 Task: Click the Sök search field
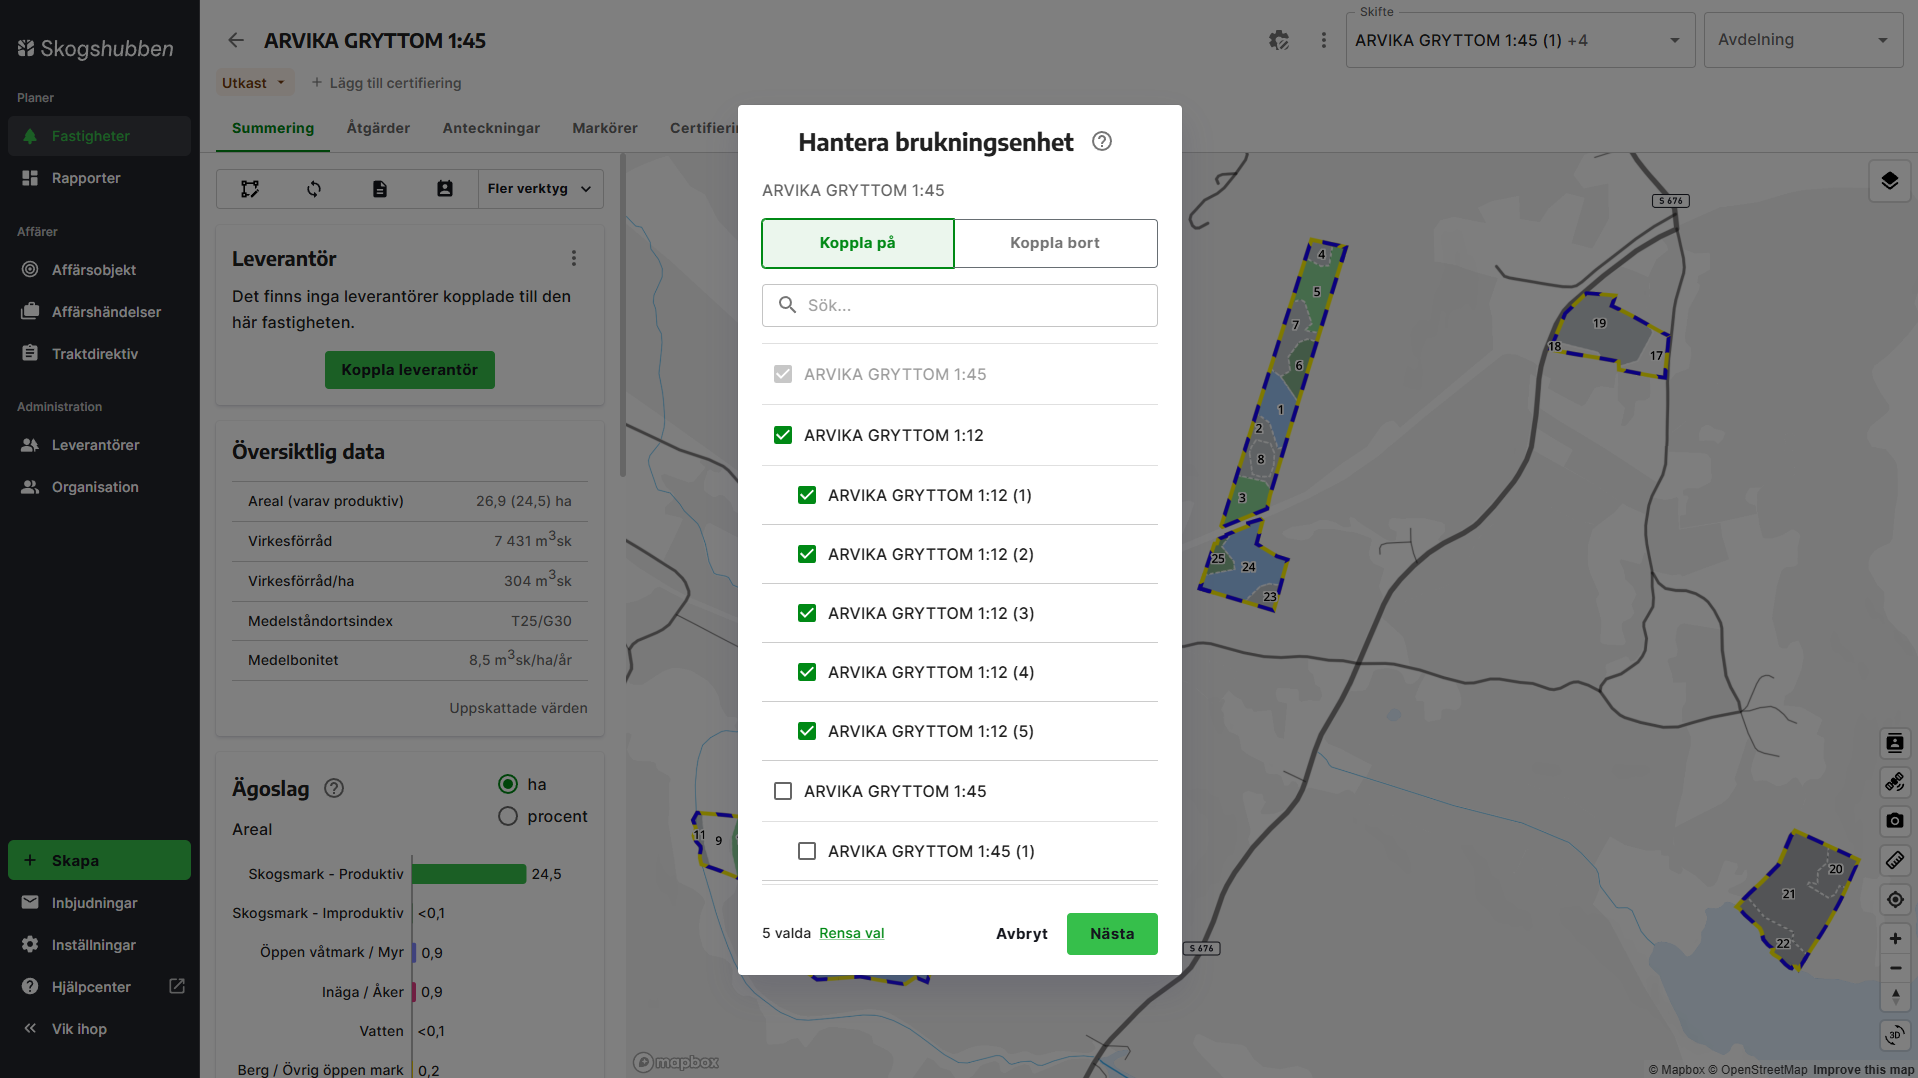(960, 306)
